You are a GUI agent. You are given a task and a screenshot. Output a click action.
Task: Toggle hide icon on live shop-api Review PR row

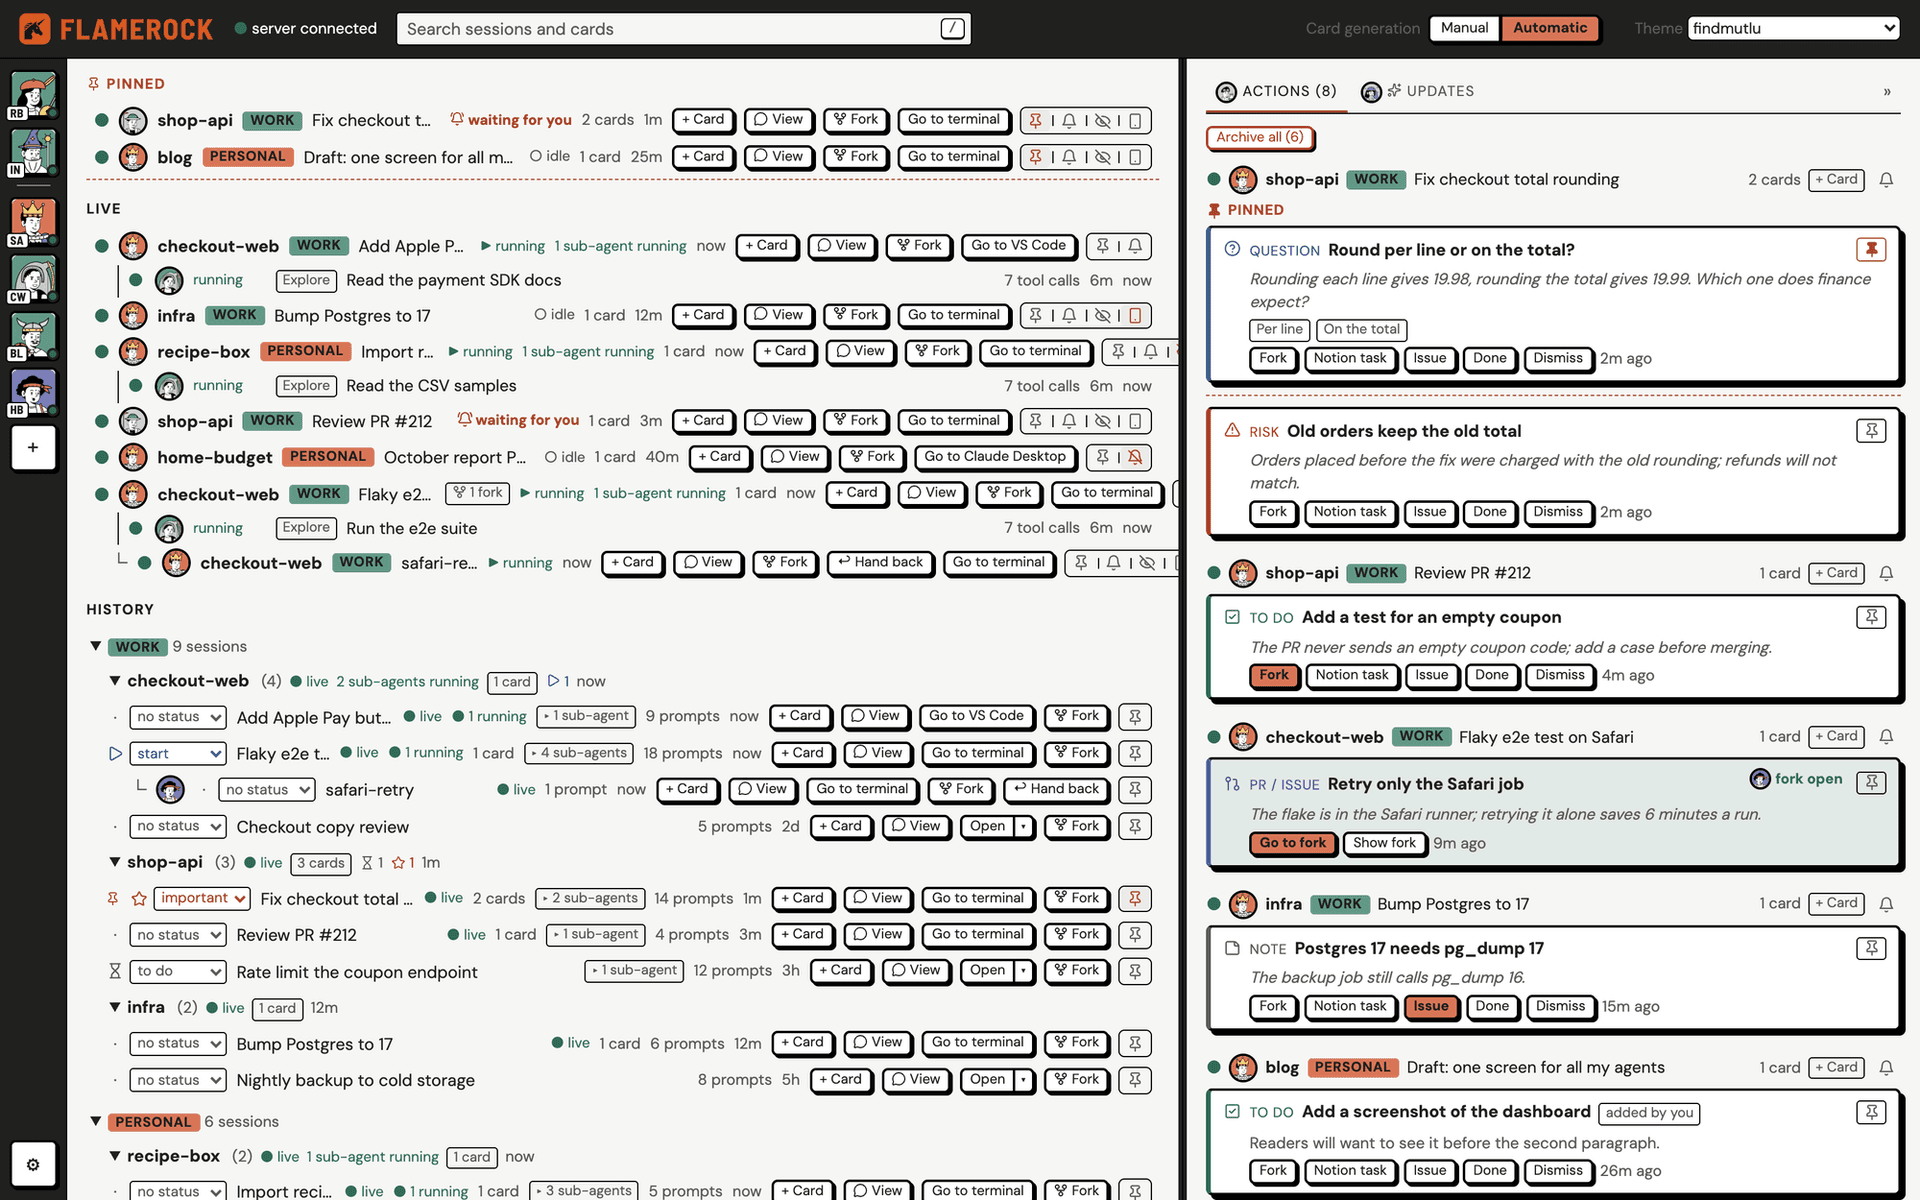pyautogui.click(x=1102, y=422)
